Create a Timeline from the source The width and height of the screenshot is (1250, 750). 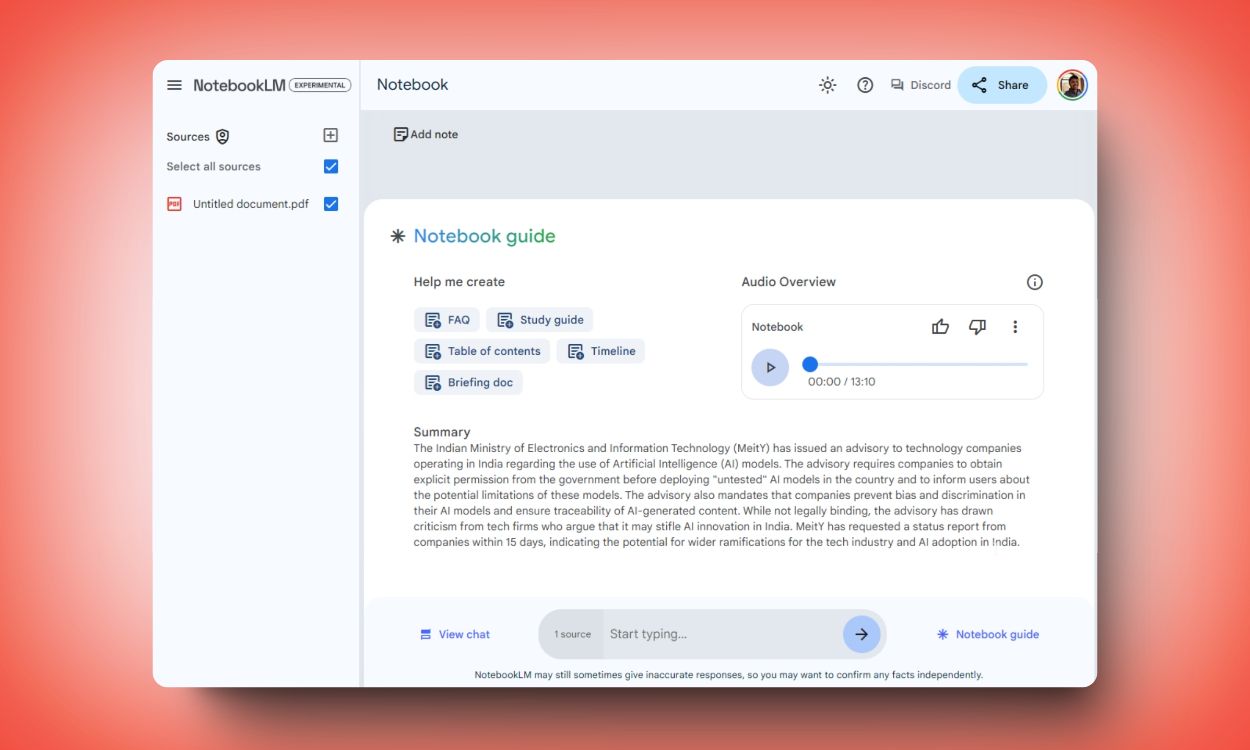coord(600,351)
